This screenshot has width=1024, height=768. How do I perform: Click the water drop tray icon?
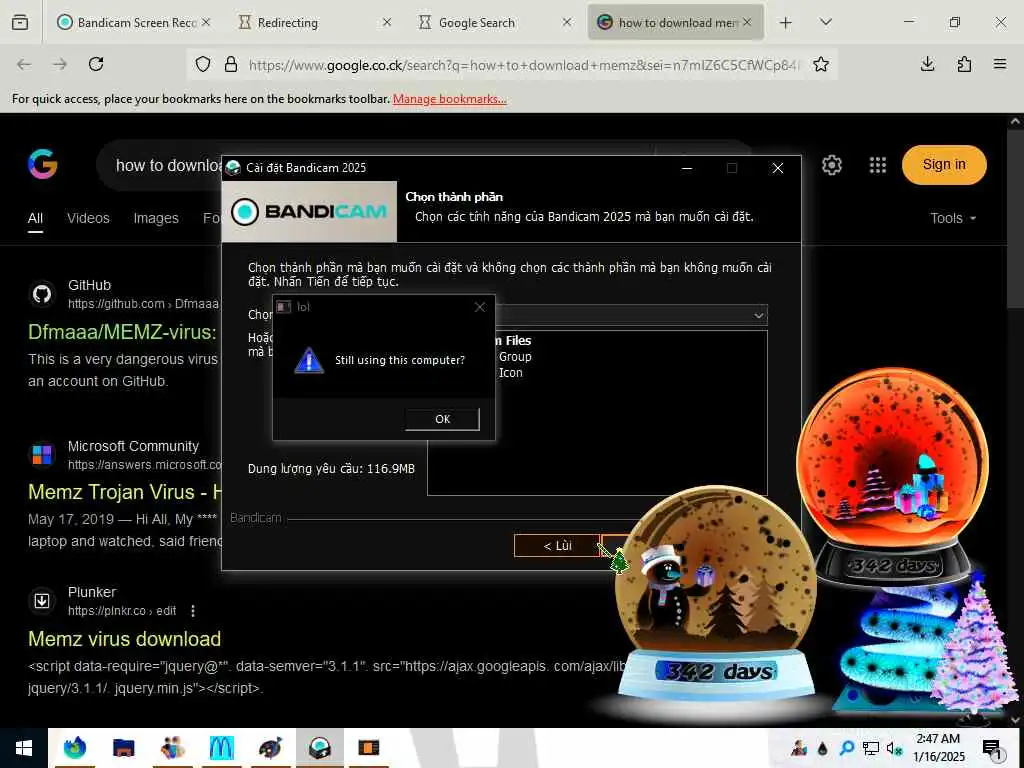point(823,748)
